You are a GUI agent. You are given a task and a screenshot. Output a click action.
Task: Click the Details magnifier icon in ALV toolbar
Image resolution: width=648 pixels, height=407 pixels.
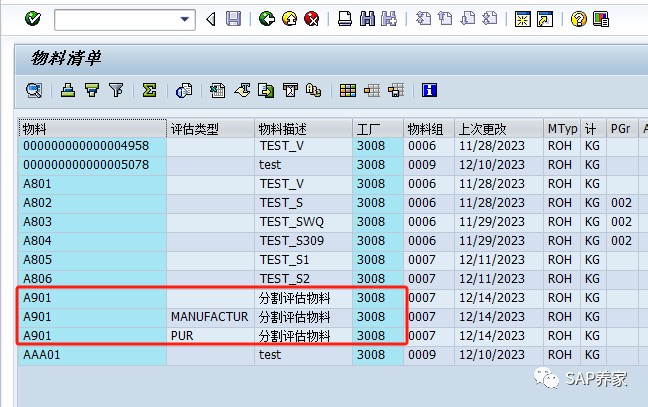(x=34, y=90)
